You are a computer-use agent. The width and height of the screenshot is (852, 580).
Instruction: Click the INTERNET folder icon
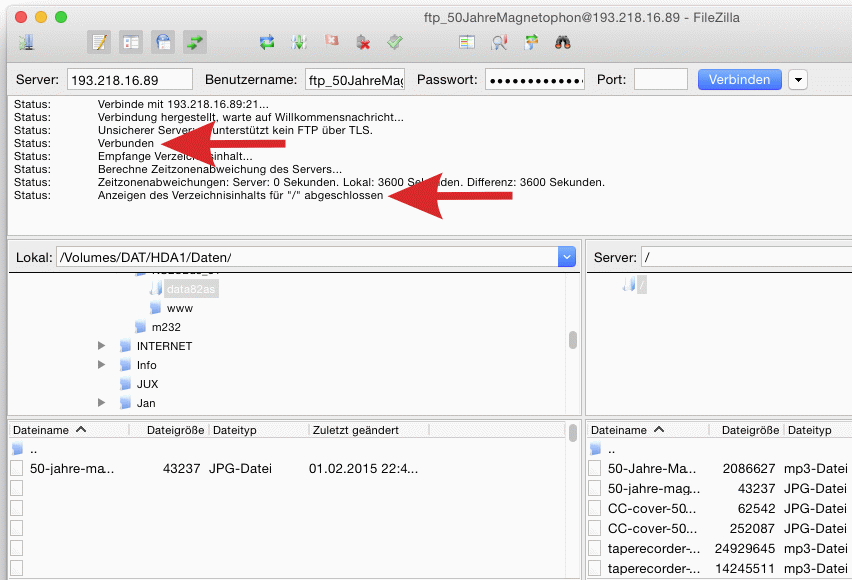pos(126,346)
